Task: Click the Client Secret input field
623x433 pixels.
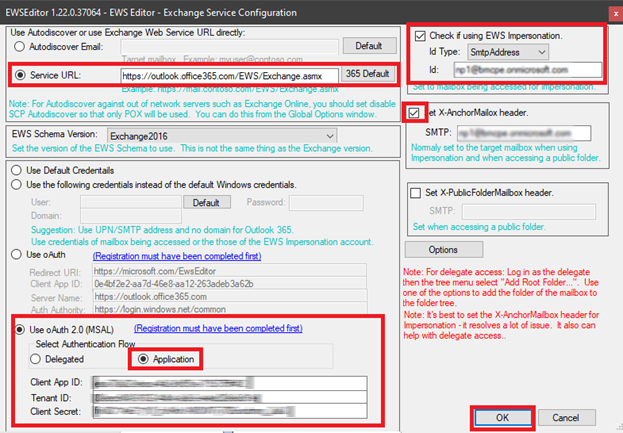Action: tap(230, 410)
